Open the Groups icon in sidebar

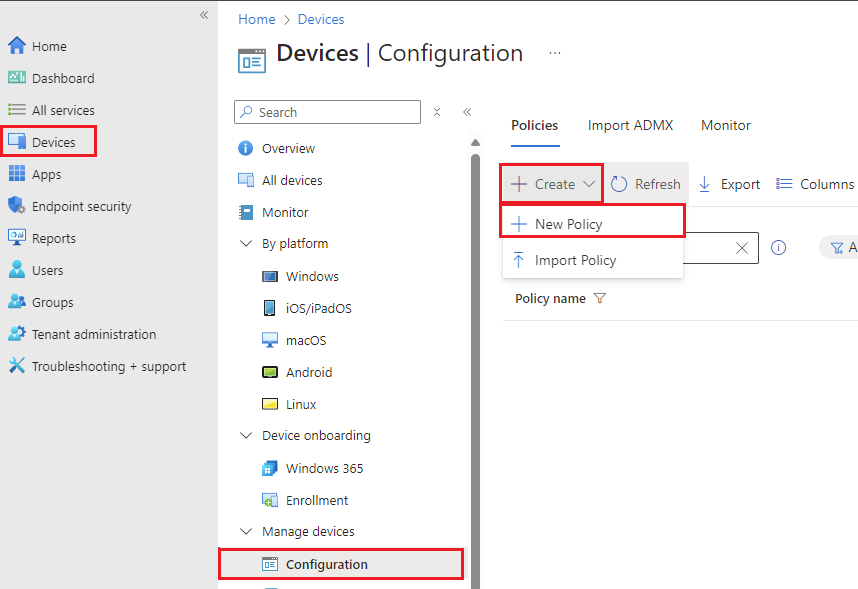pyautogui.click(x=17, y=302)
